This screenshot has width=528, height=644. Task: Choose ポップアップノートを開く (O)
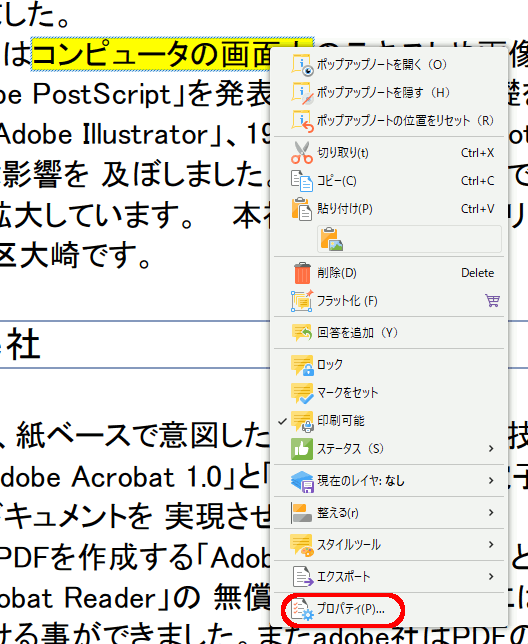click(x=388, y=65)
